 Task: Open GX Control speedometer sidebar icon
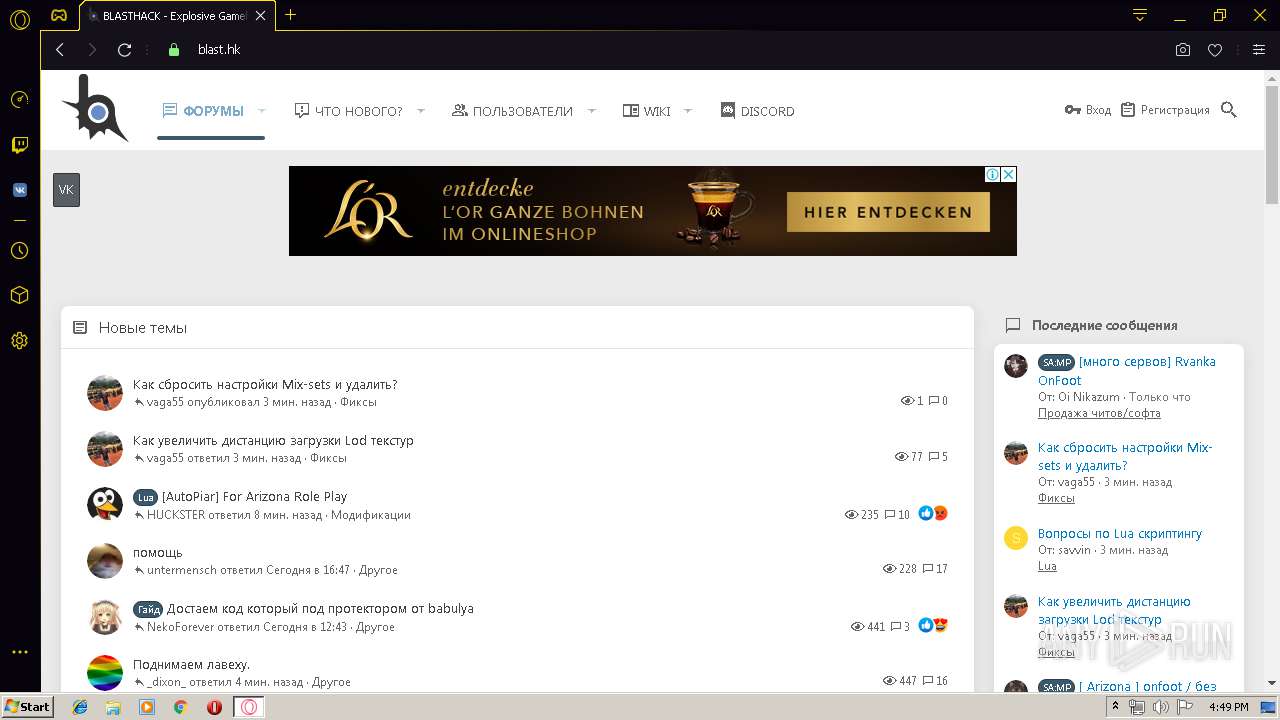click(19, 100)
